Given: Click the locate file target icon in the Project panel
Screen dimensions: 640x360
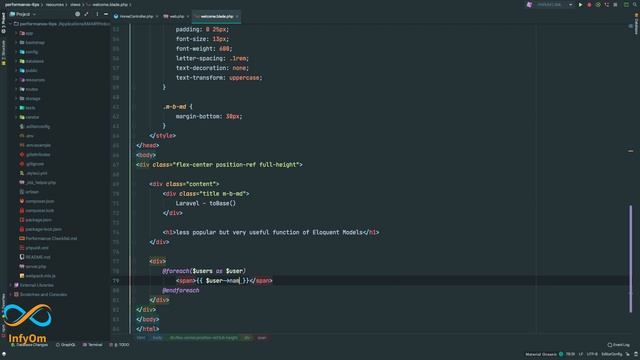Looking at the screenshot, I should 77,14.
